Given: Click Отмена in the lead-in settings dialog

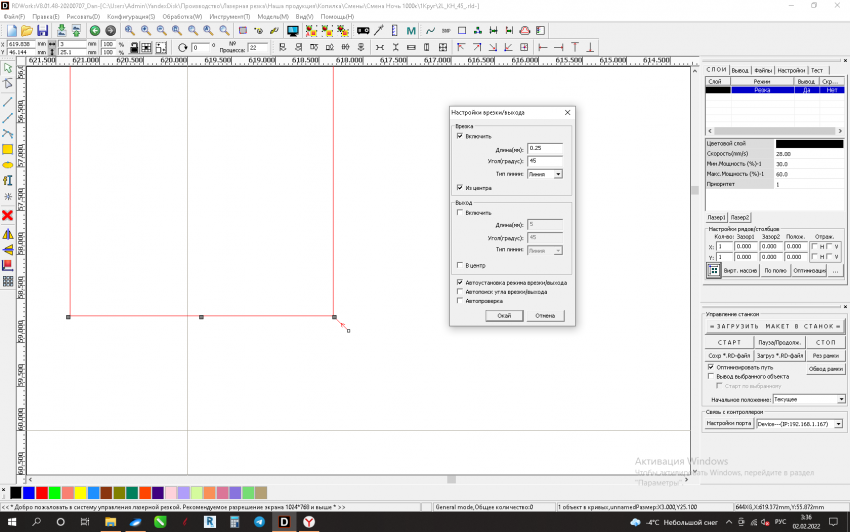Looking at the screenshot, I should (545, 316).
